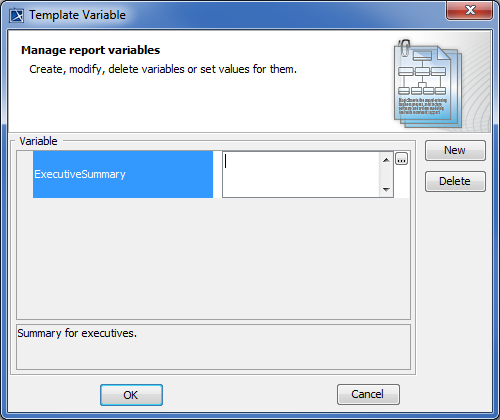
Task: Click the ellipsis button beside value field
Action: click(x=401, y=159)
